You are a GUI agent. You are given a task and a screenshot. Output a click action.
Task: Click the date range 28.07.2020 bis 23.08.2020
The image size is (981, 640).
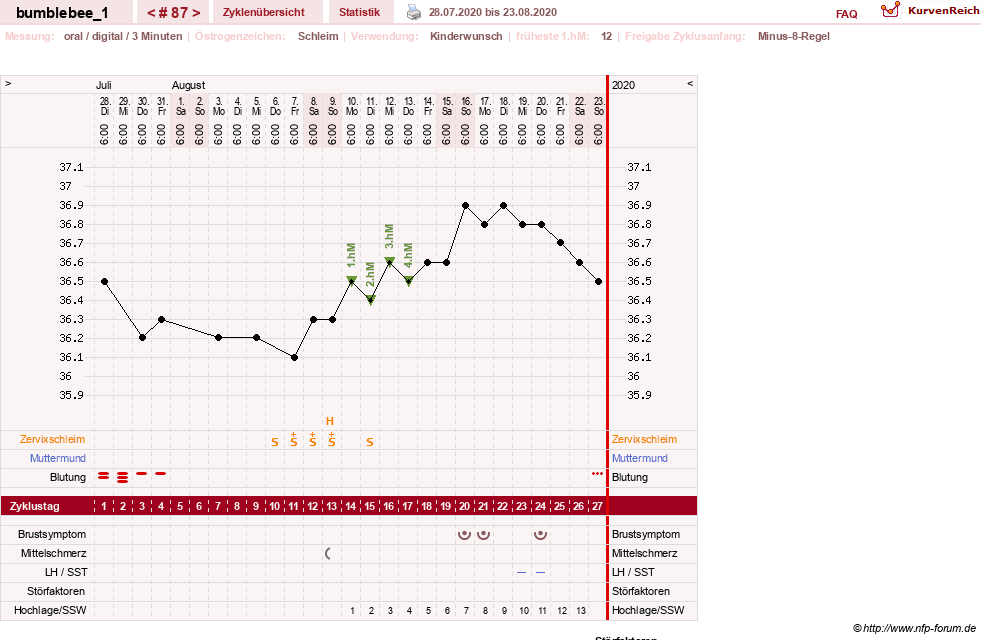coord(492,12)
